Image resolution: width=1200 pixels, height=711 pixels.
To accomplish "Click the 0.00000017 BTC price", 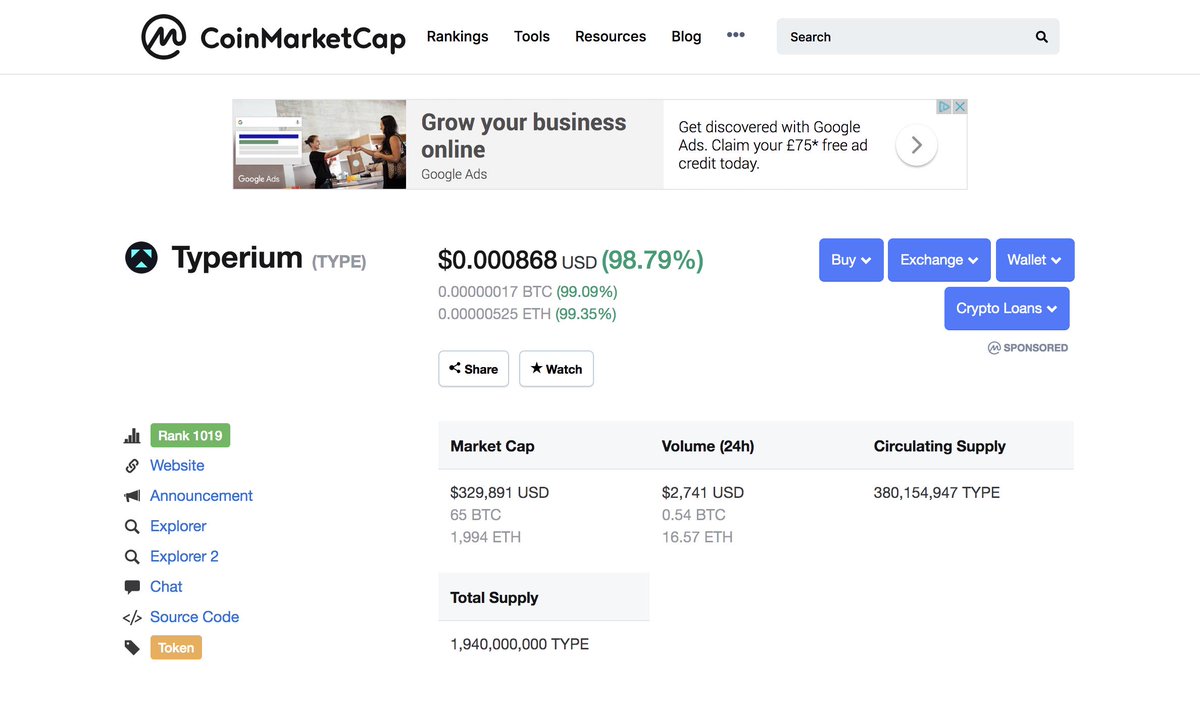I will coord(495,292).
